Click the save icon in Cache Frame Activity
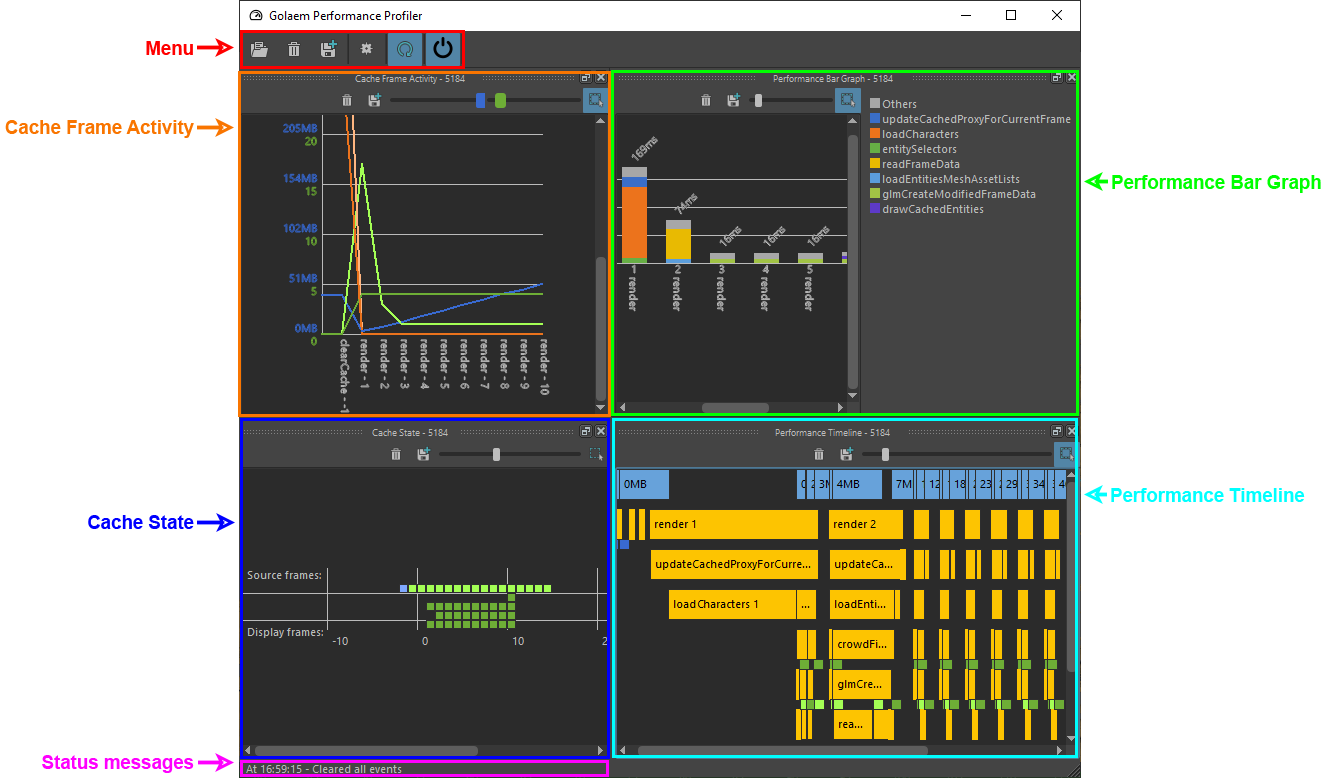Image resolution: width=1343 pixels, height=778 pixels. tap(374, 100)
